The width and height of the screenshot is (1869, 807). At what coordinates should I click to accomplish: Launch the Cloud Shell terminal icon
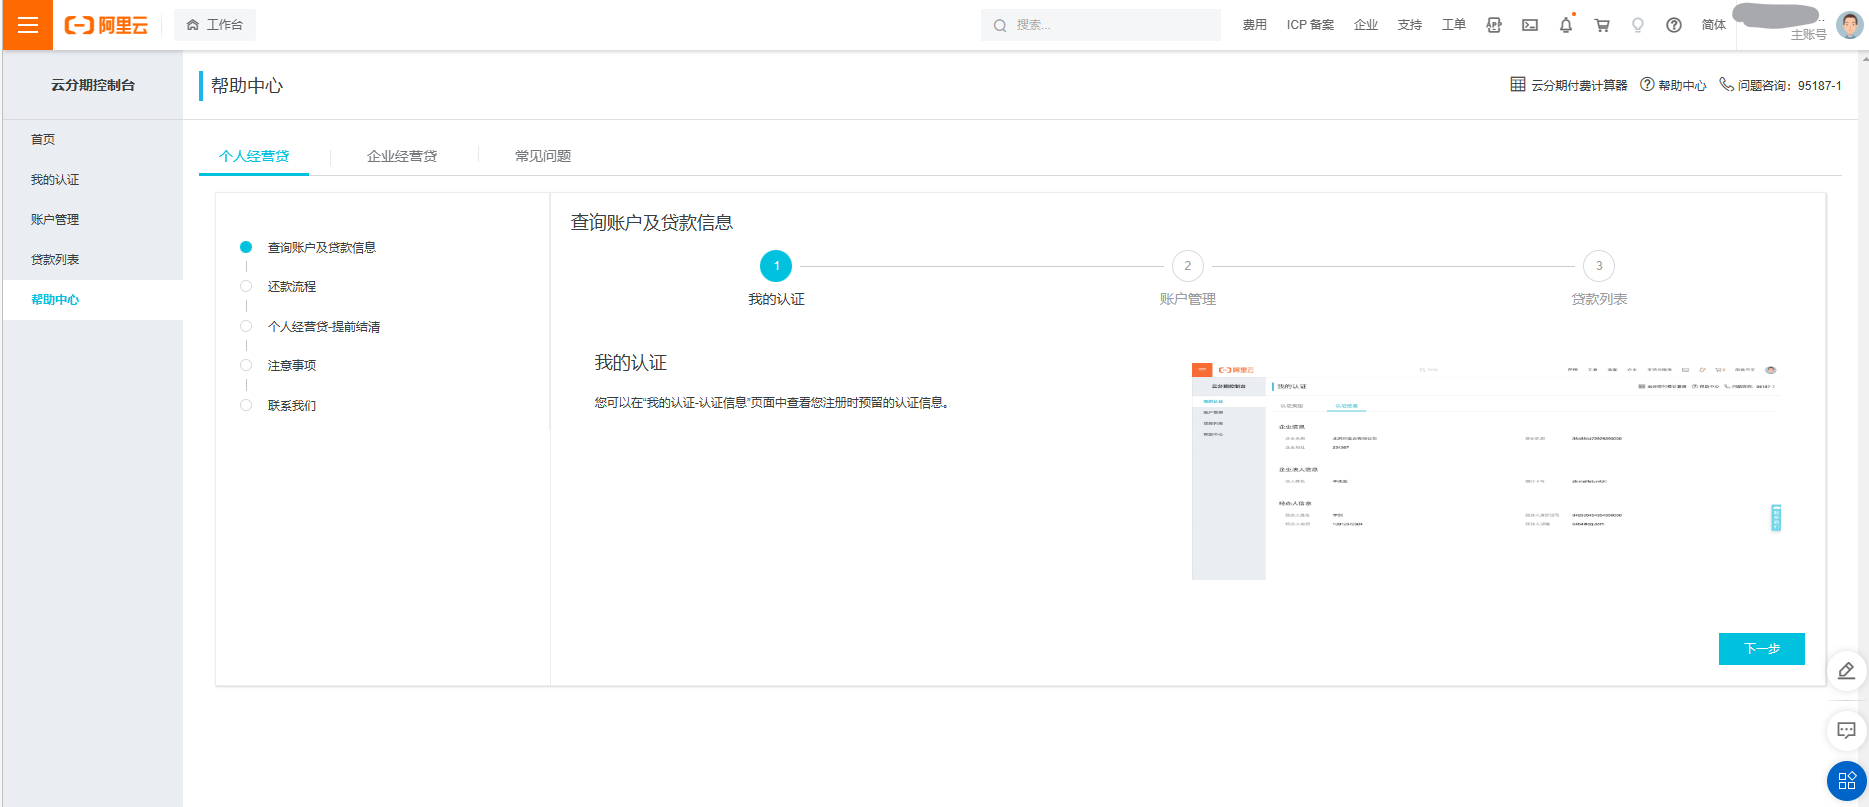(x=1530, y=25)
